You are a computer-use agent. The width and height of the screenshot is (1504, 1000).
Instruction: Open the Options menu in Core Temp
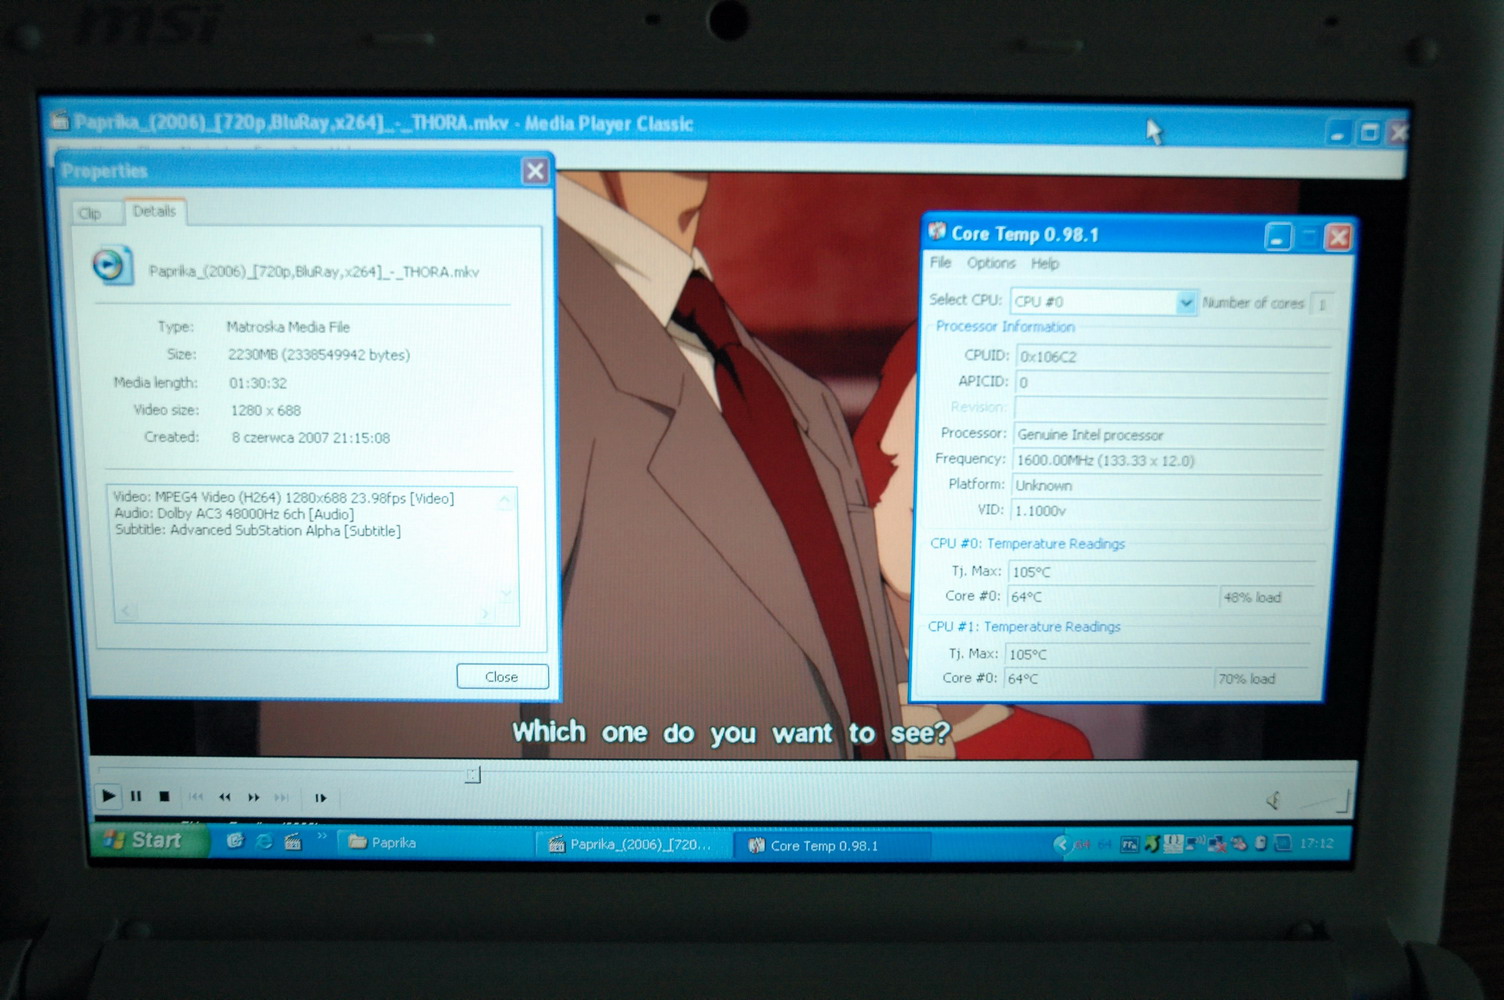coord(991,263)
